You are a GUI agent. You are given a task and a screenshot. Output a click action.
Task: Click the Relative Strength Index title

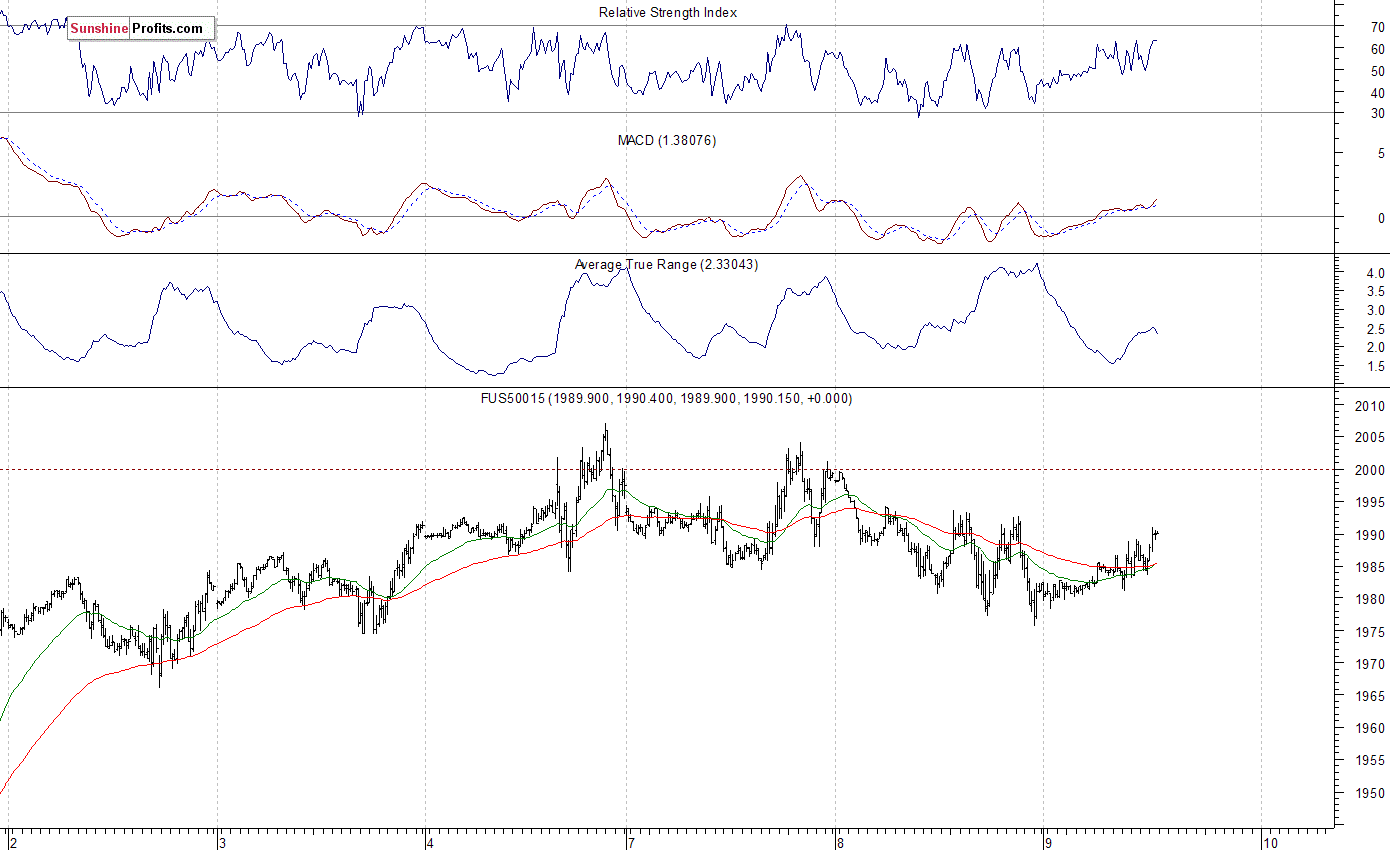click(x=668, y=12)
